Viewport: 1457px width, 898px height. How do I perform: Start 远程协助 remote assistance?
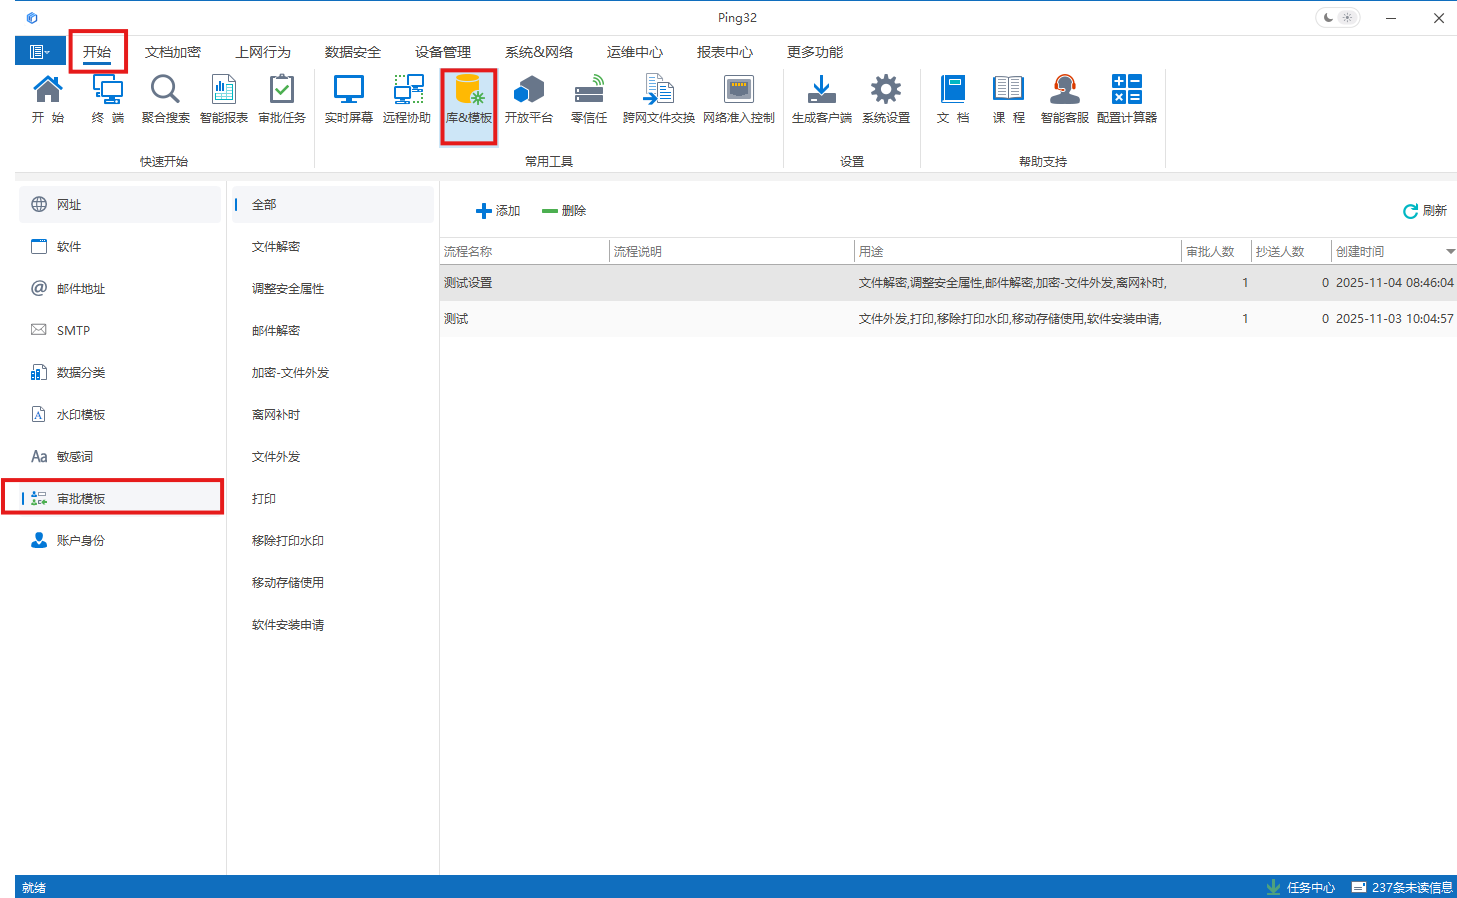[407, 97]
